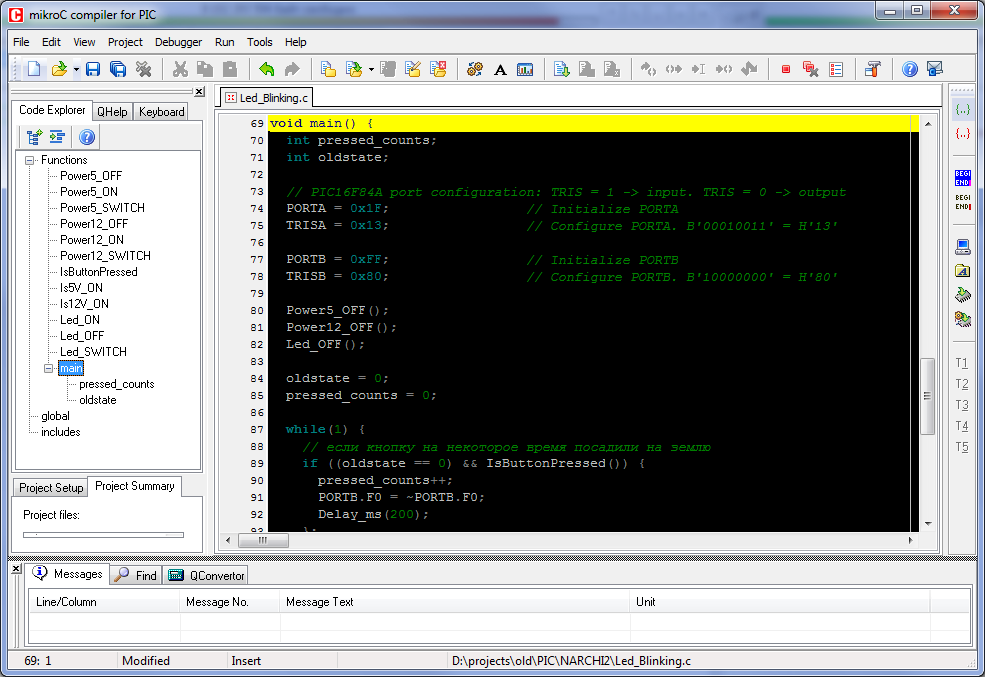Open the Tools hammer icon
The height and width of the screenshot is (677, 985).
tap(873, 69)
